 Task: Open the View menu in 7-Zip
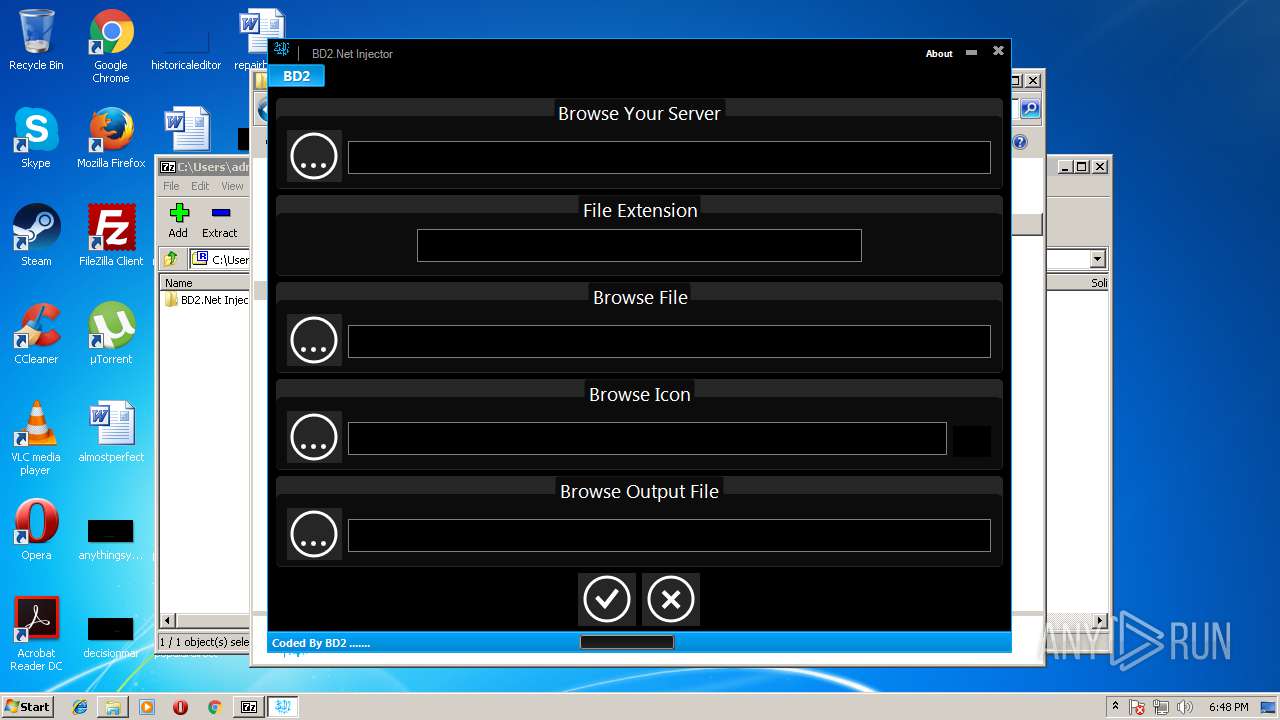232,186
